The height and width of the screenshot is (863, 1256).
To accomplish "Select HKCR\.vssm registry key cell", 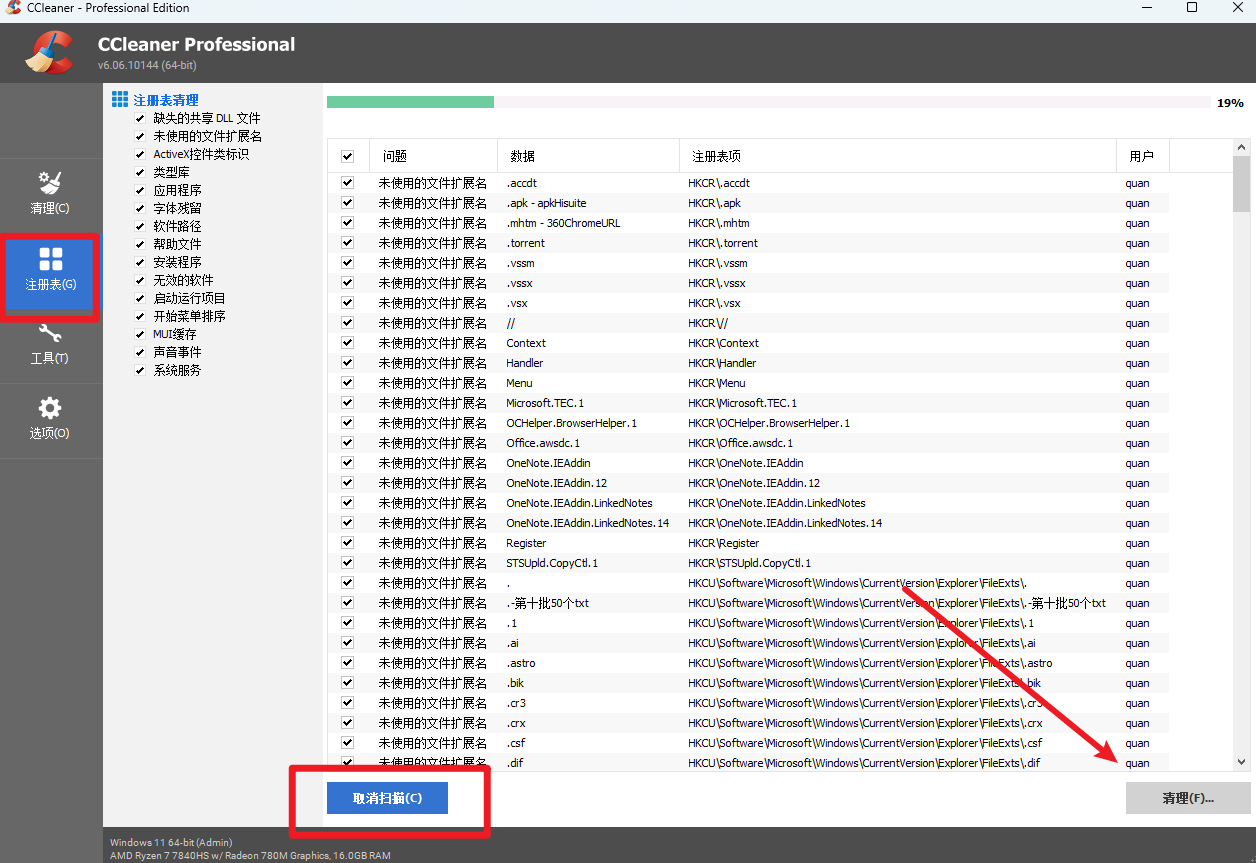I will pyautogui.click(x=717, y=263).
